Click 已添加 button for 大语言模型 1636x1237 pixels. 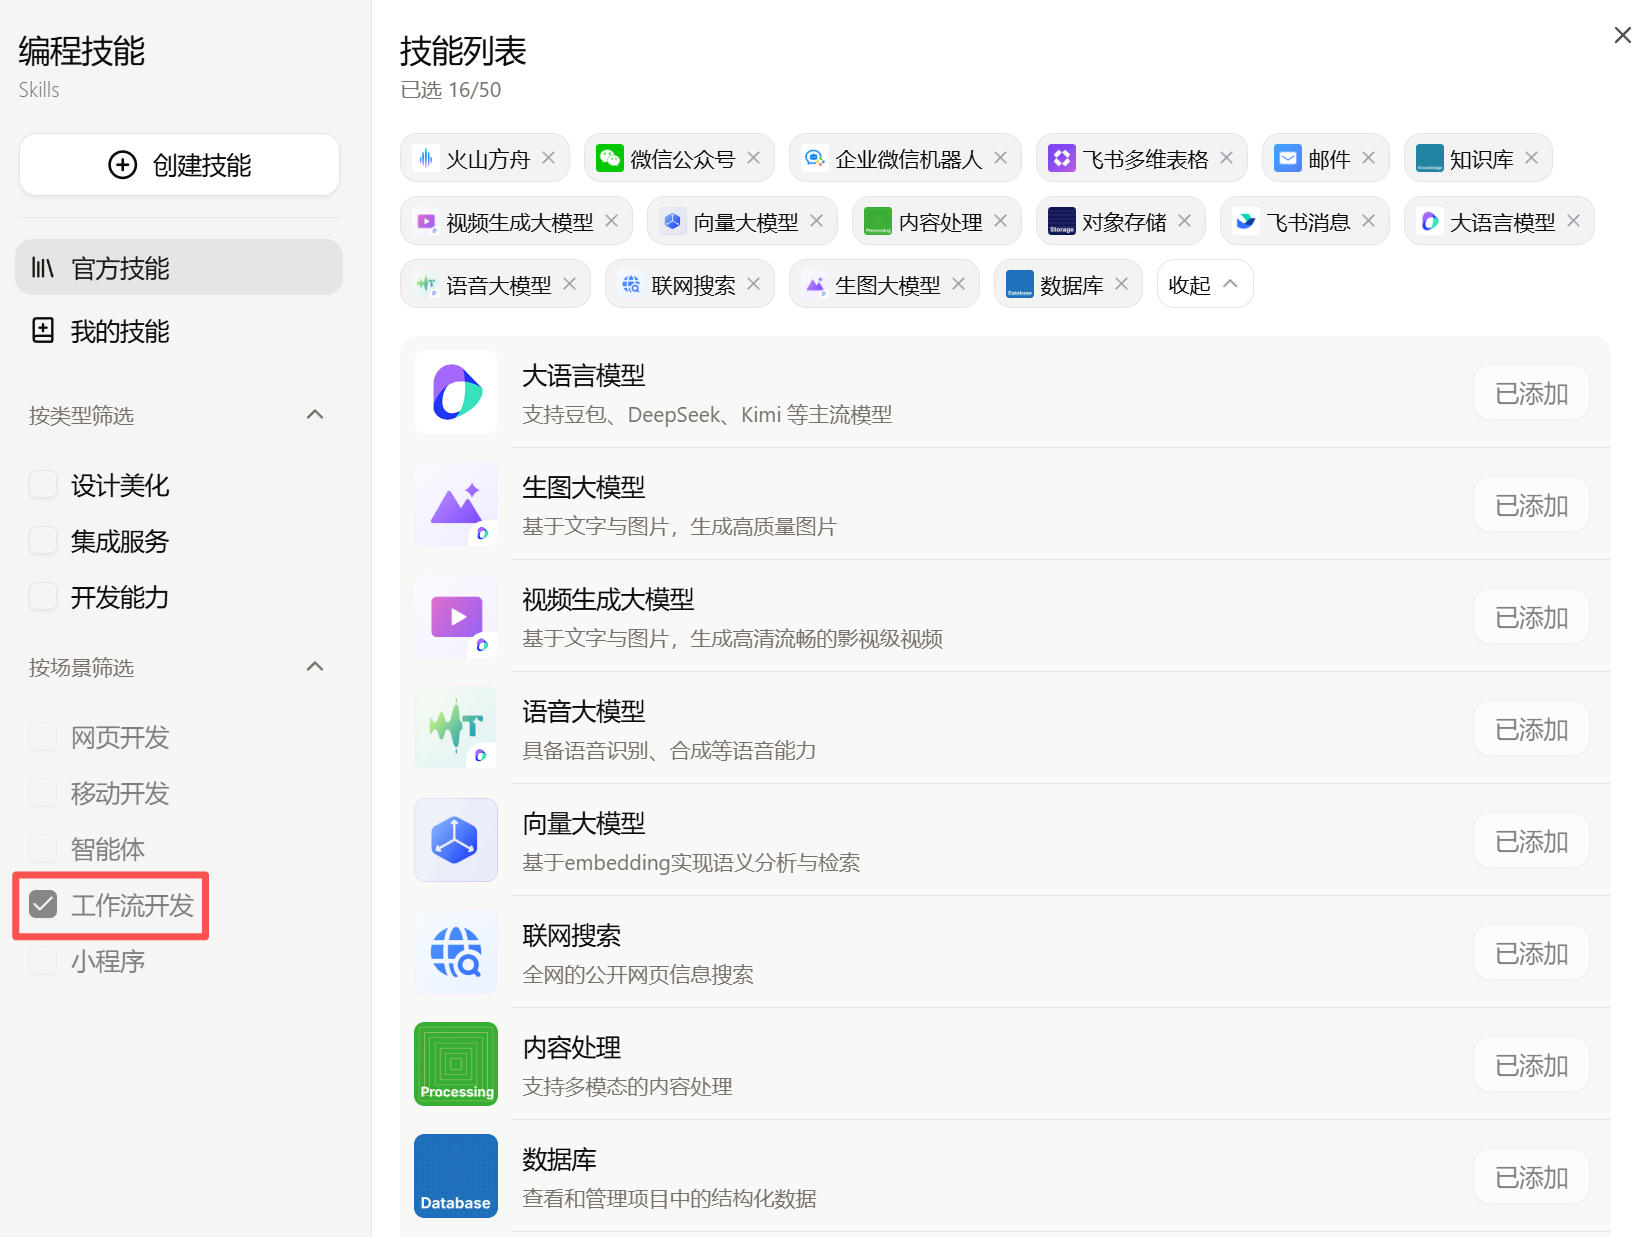point(1530,393)
